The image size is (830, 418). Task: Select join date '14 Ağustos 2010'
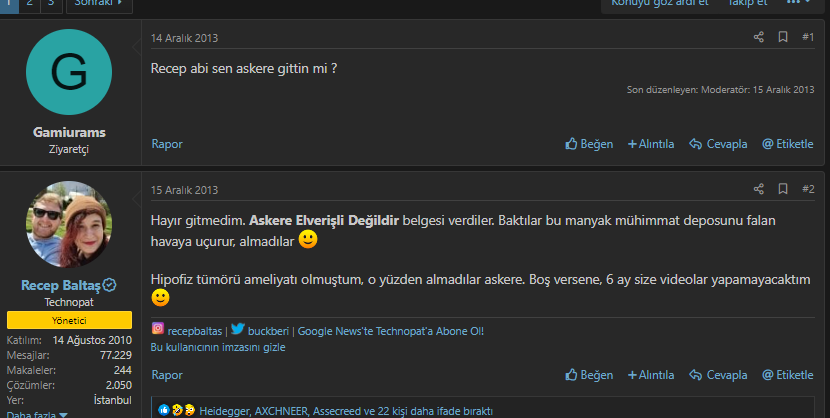click(x=92, y=340)
